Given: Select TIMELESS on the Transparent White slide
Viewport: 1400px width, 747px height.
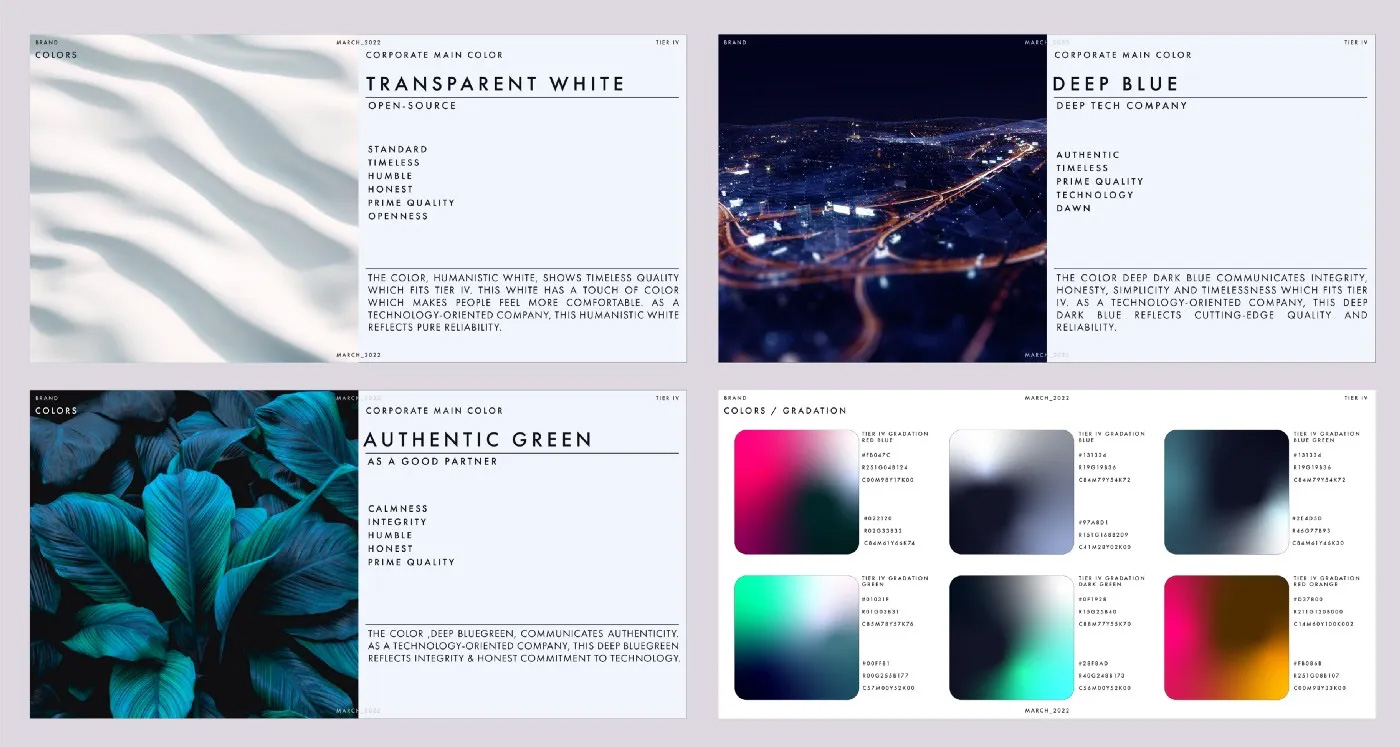Looking at the screenshot, I should pos(394,162).
